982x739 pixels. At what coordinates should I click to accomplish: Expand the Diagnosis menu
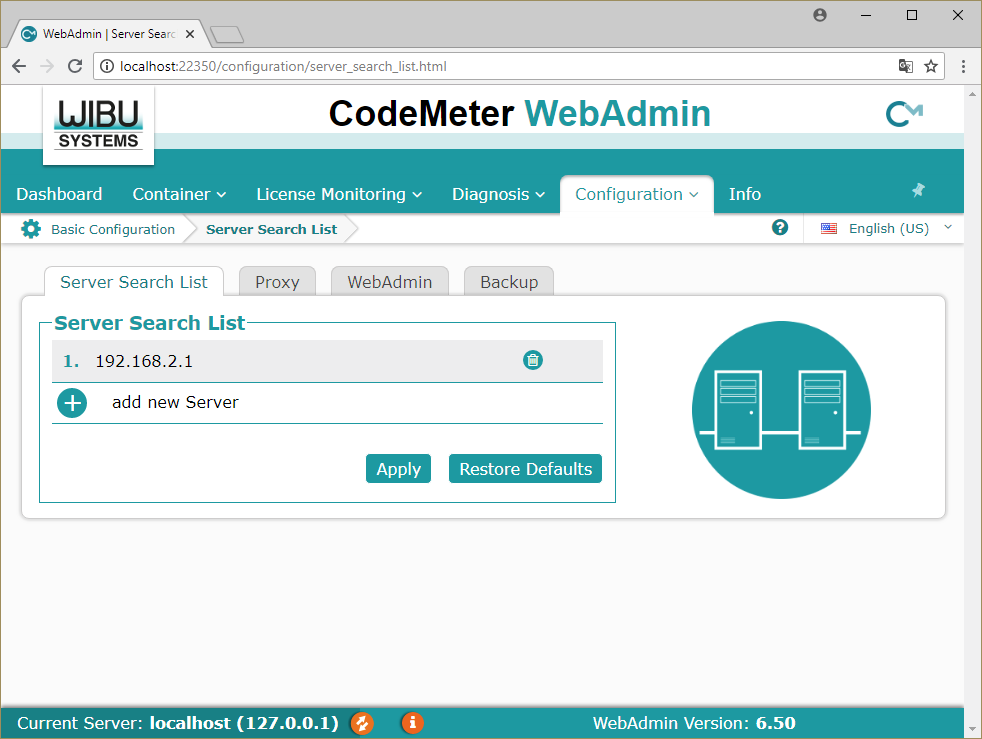click(x=499, y=194)
